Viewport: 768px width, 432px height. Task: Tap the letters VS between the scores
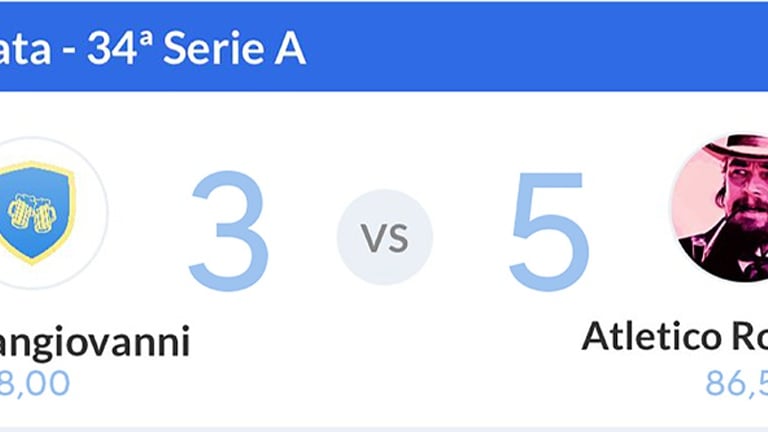[385, 238]
